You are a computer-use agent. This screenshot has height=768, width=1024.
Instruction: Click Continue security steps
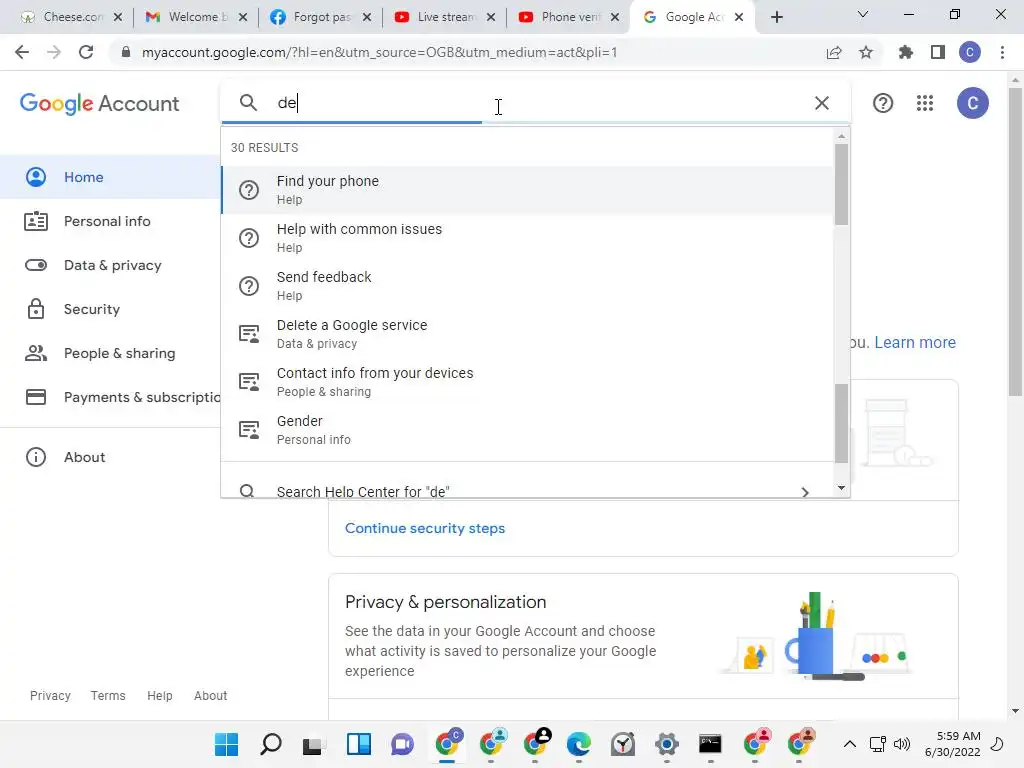(424, 528)
